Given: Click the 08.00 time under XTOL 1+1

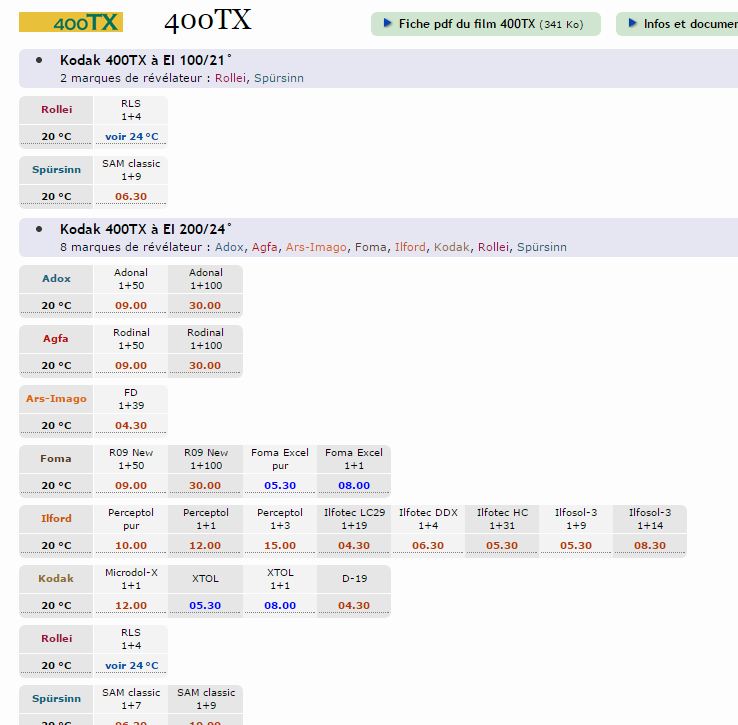Looking at the screenshot, I should 280,606.
